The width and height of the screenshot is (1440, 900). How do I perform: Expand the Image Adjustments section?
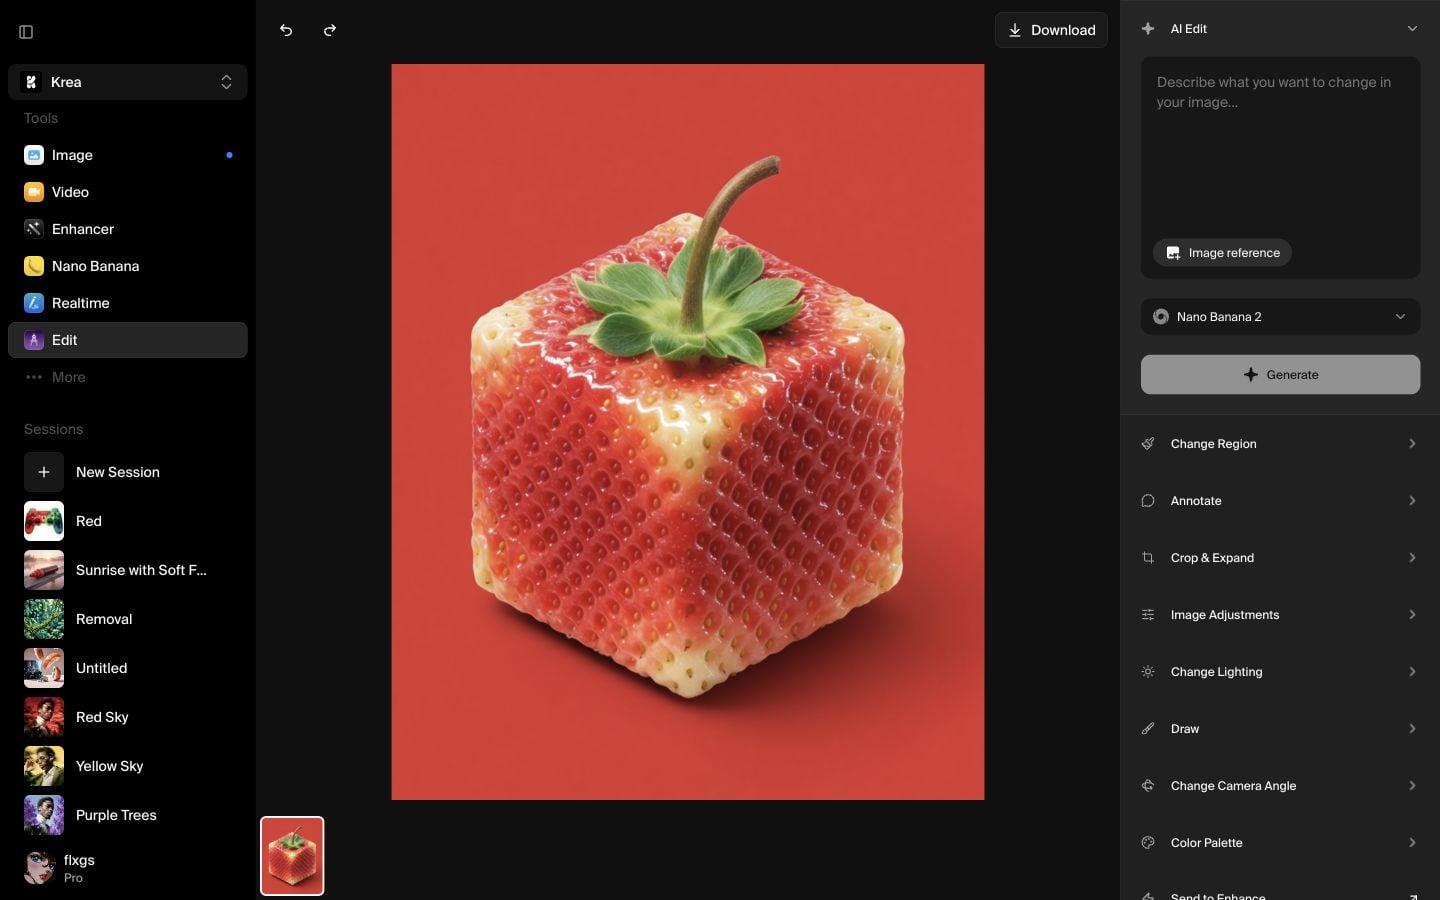click(x=1280, y=615)
